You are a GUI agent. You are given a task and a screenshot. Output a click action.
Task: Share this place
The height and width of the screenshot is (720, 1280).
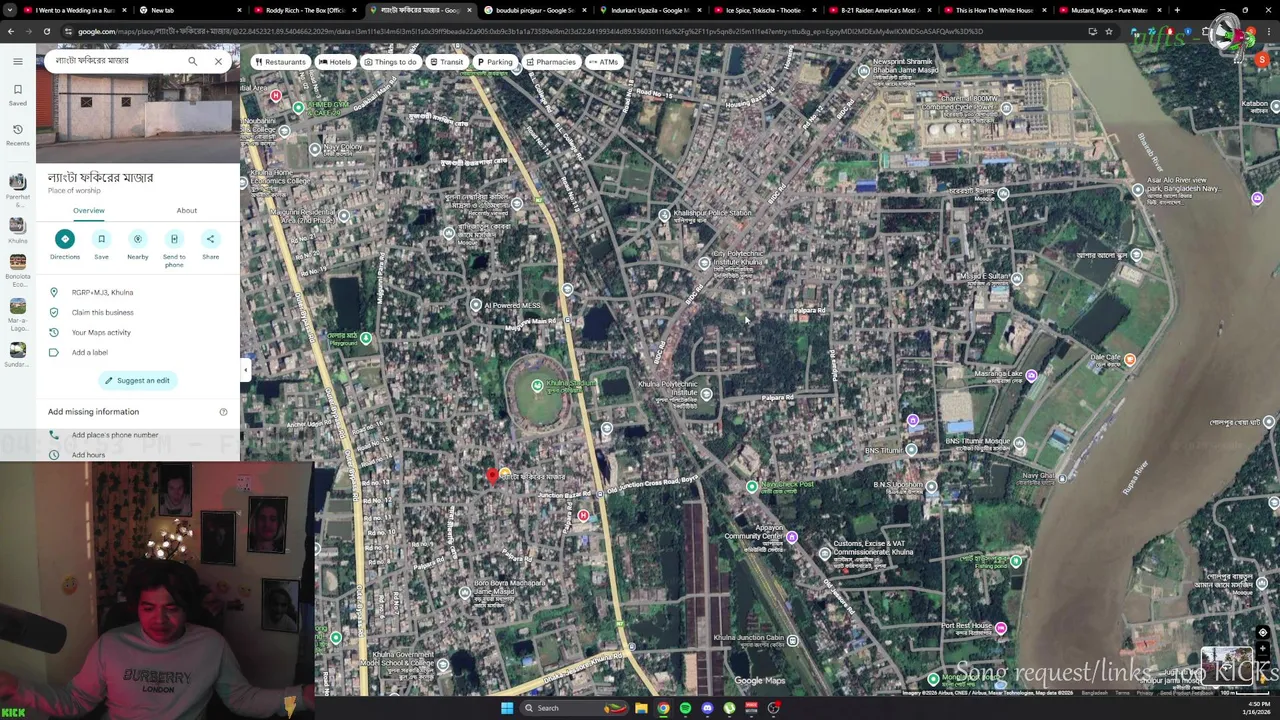click(210, 244)
